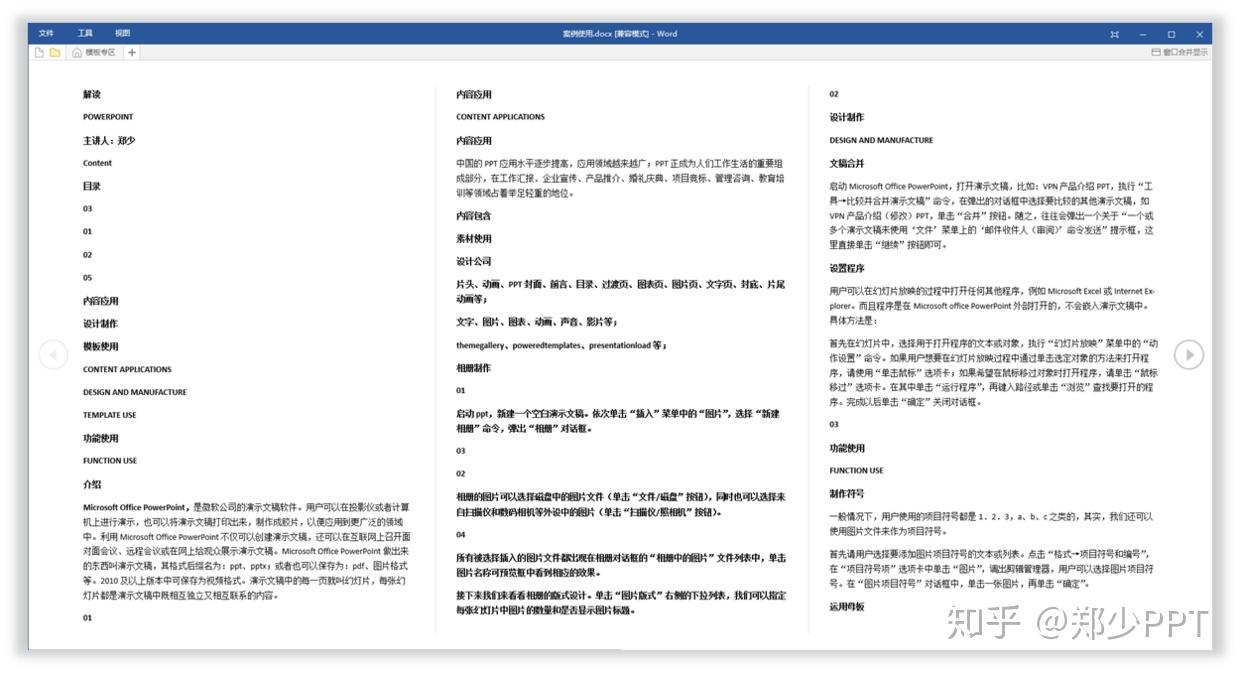The width and height of the screenshot is (1240, 673).
Task: Open the 视图 menu
Action: pyautogui.click(x=122, y=33)
